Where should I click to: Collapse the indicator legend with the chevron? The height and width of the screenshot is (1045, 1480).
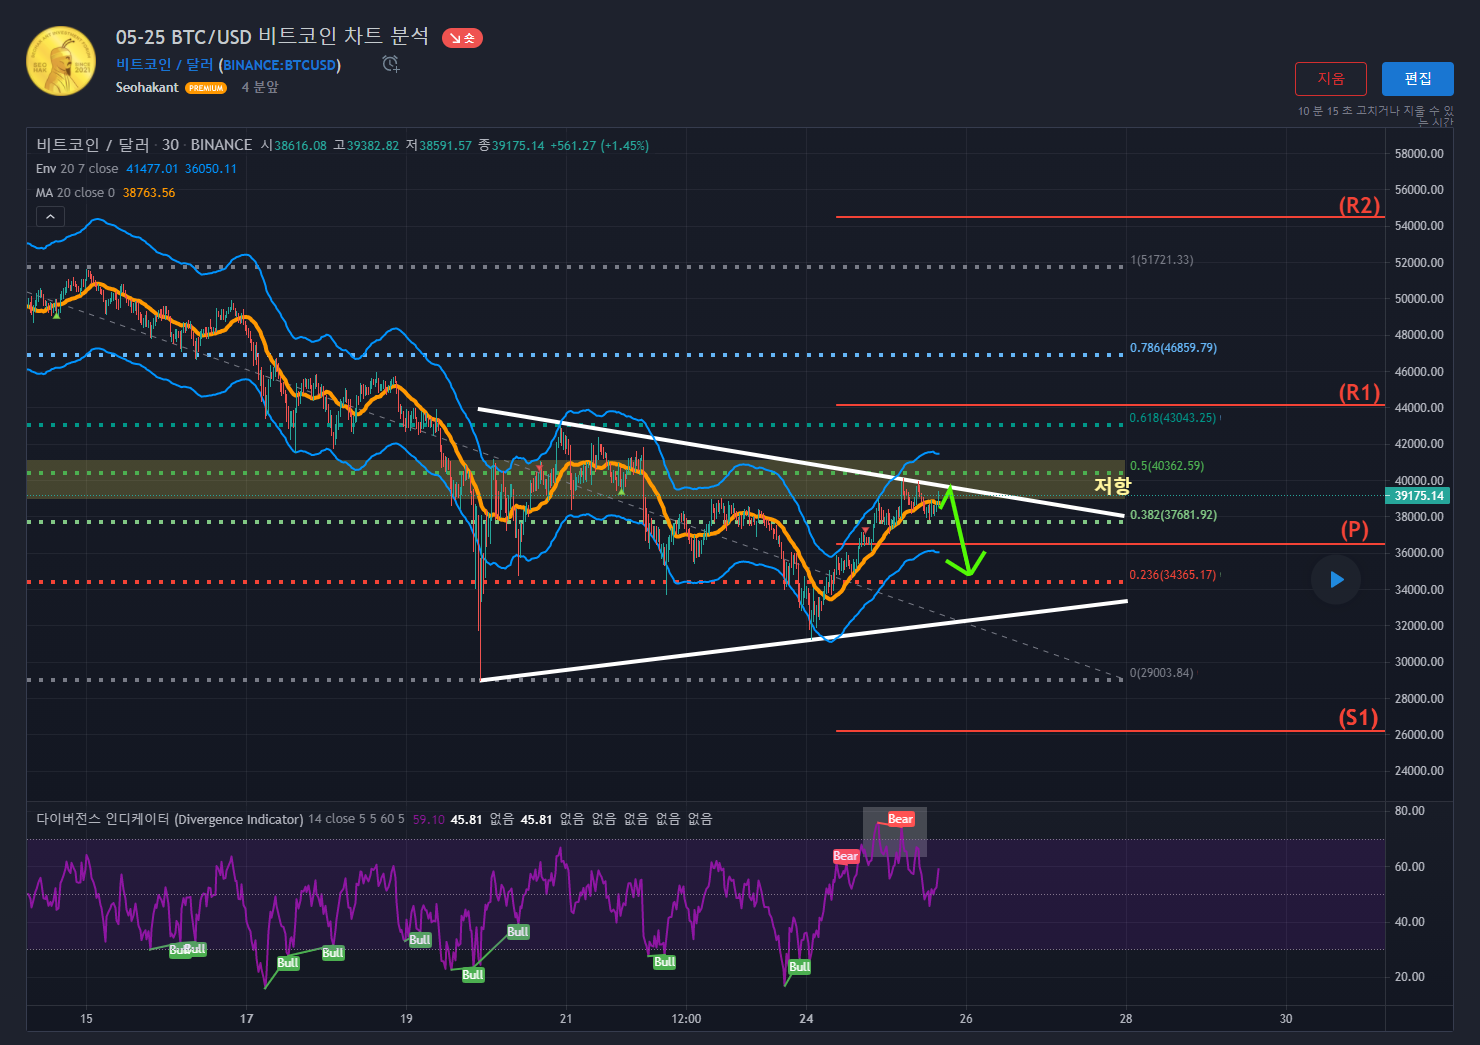50,217
